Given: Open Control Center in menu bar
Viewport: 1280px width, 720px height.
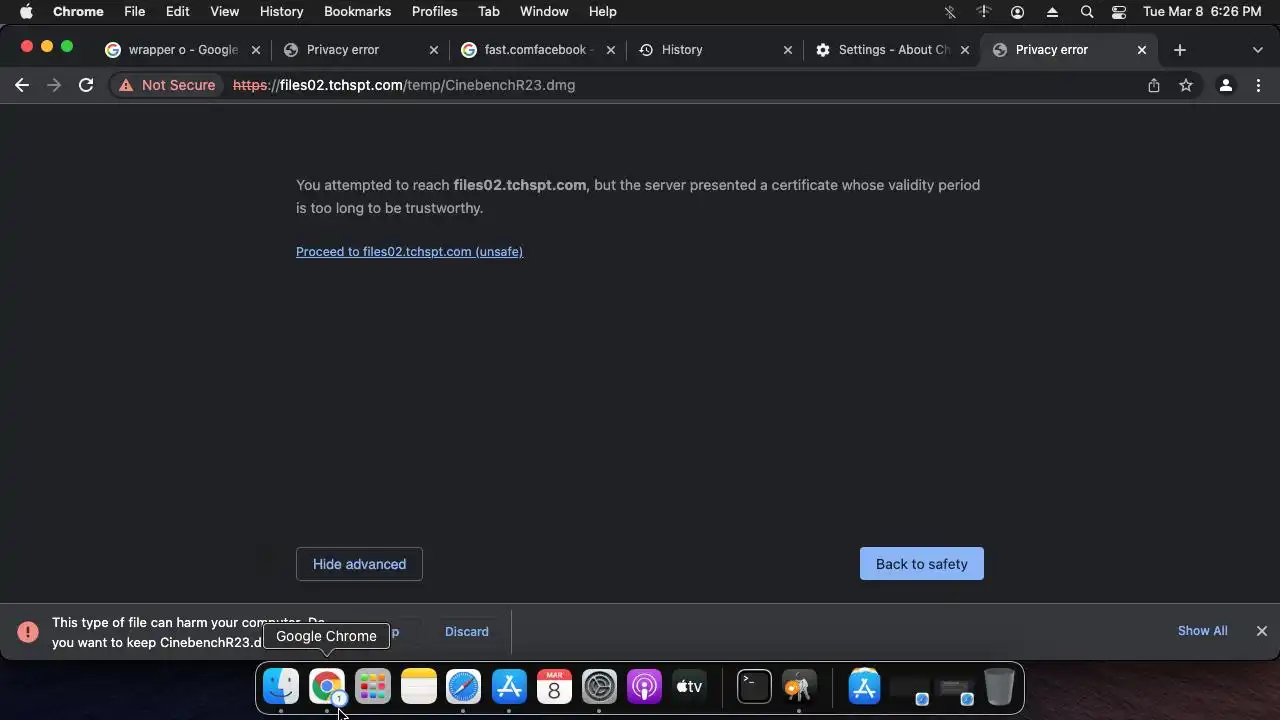Looking at the screenshot, I should pyautogui.click(x=1119, y=12).
